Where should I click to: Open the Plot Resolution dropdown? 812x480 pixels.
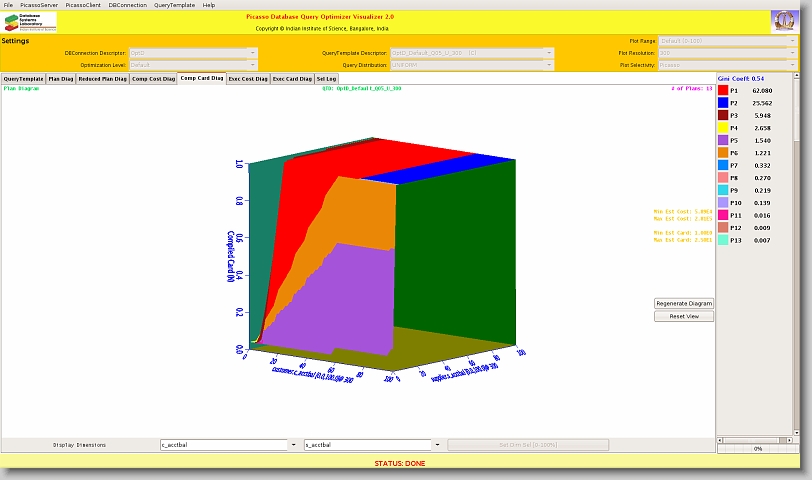tap(793, 52)
